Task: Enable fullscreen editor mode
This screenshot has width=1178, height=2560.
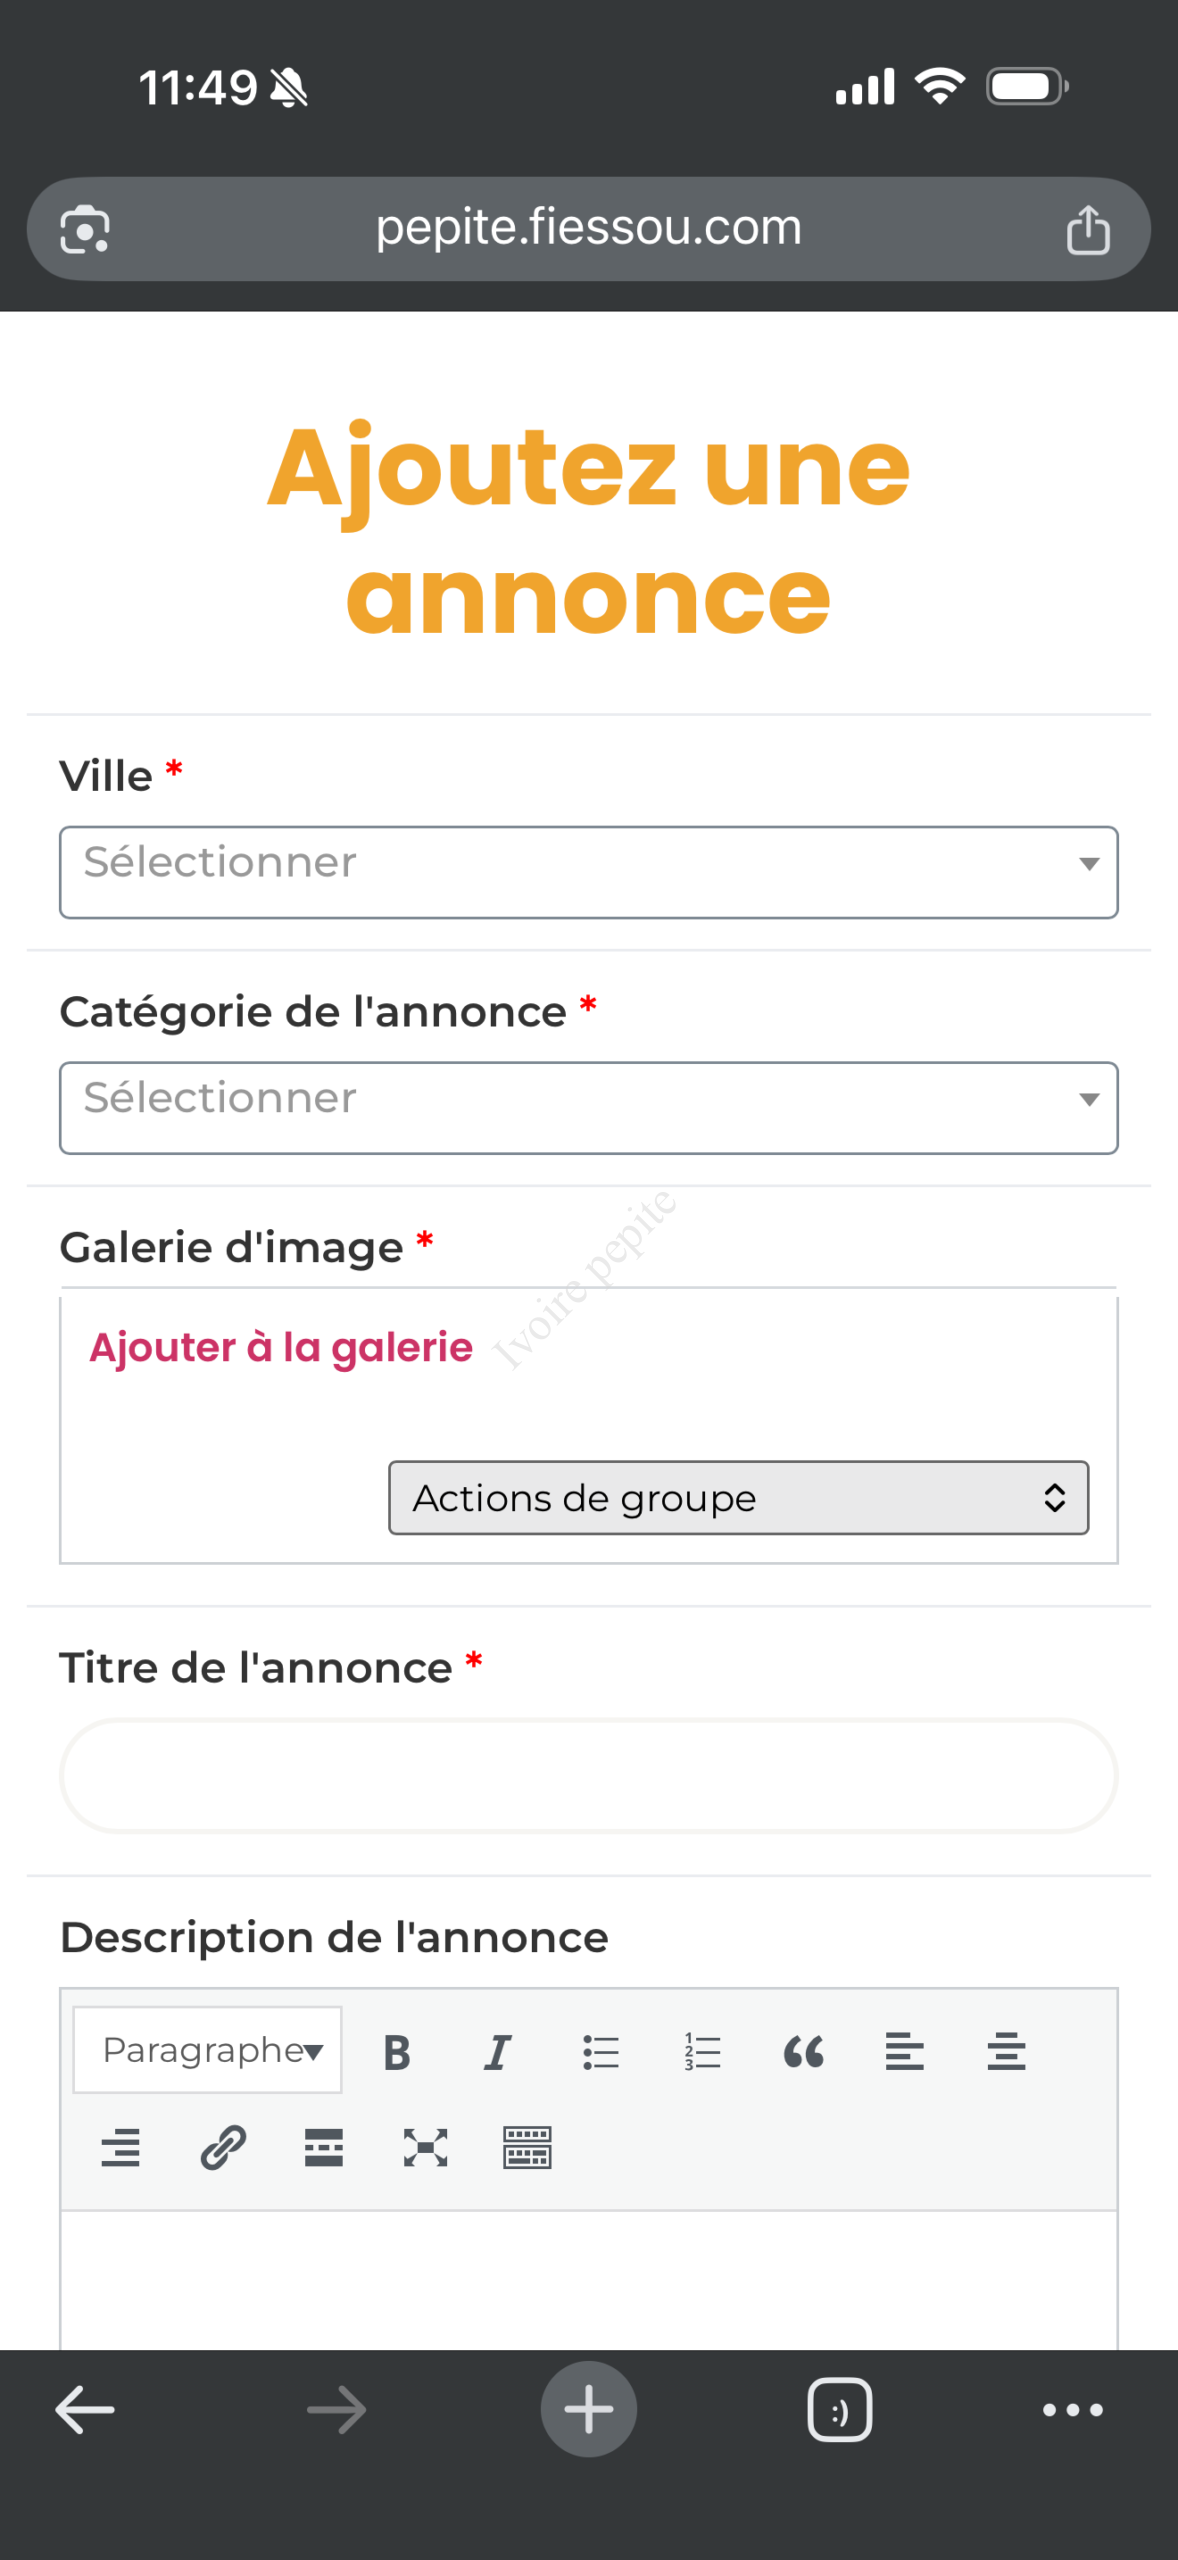Action: click(425, 2147)
